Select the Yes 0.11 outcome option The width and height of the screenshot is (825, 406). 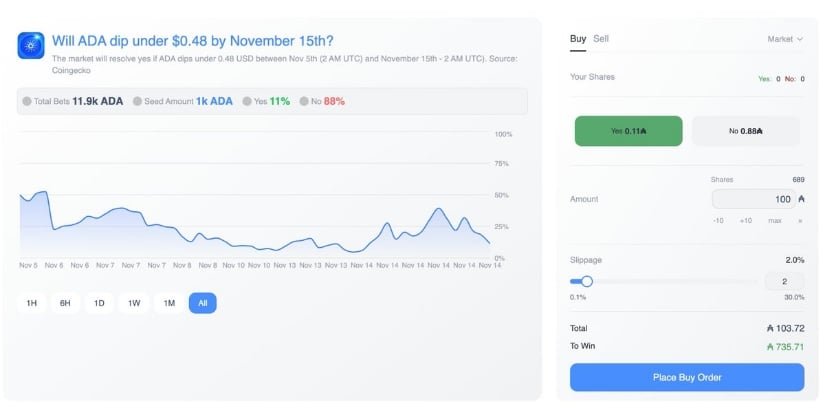[628, 130]
